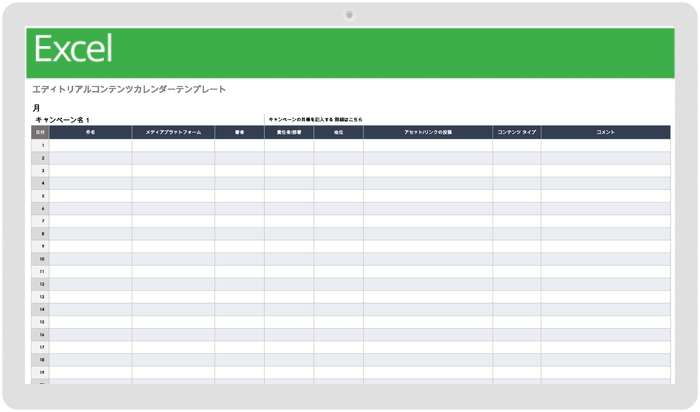This screenshot has height=412, width=700.
Task: Select the date cell numbered 1
Action: pos(41,145)
